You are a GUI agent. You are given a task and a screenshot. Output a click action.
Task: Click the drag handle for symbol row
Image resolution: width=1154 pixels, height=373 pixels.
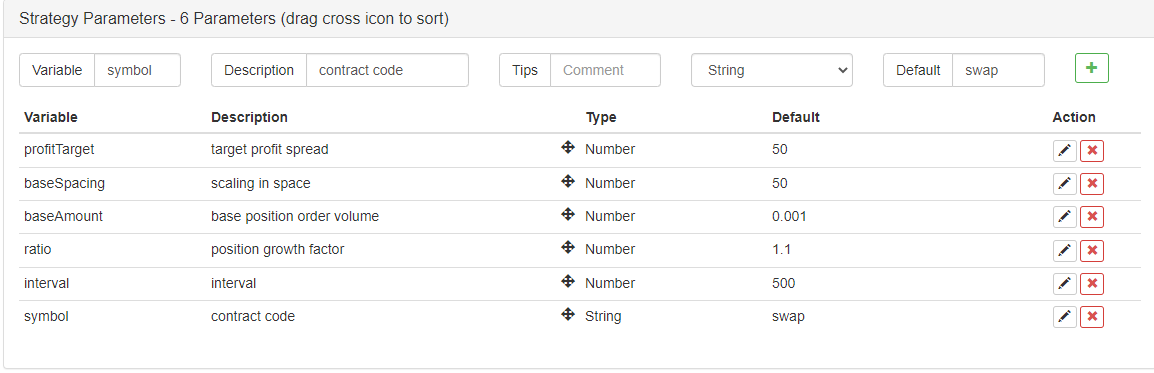567,314
